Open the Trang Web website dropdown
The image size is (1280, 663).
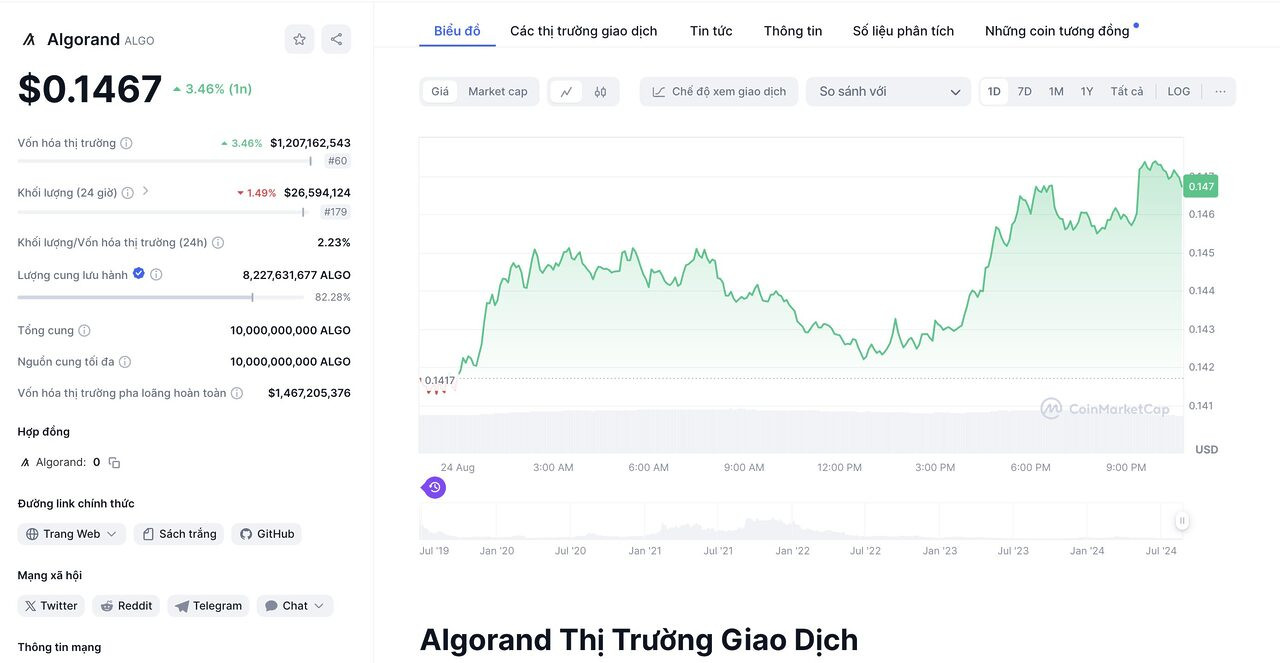(71, 533)
